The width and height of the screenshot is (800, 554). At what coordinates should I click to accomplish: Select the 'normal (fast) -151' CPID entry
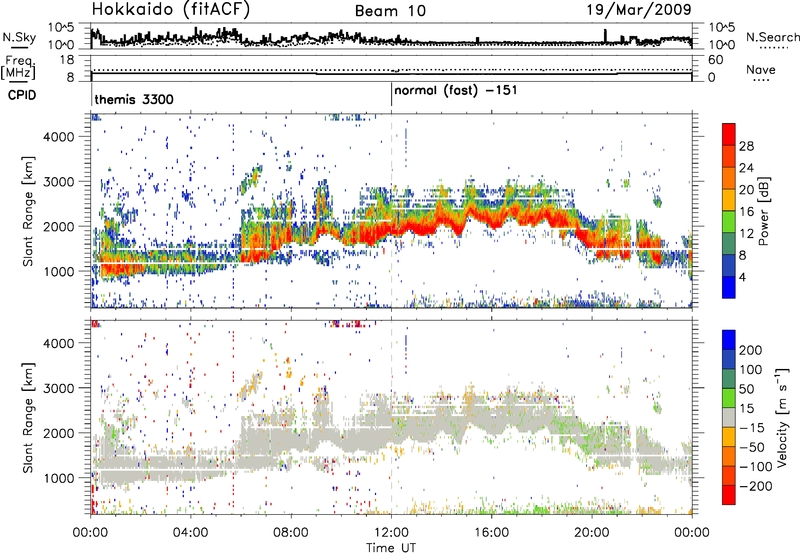point(456,91)
